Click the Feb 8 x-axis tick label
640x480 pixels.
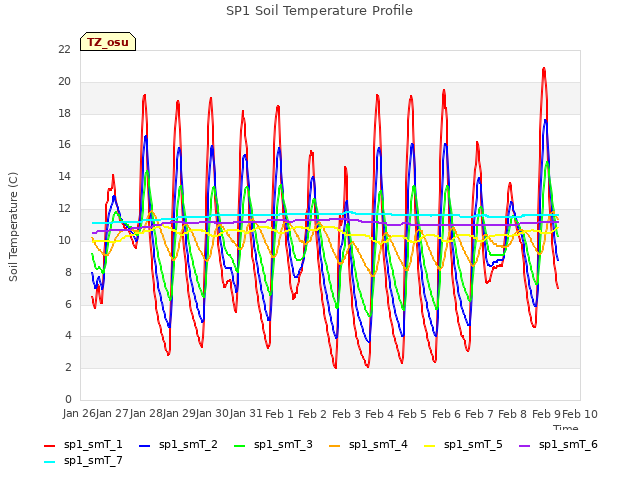[x=513, y=414]
